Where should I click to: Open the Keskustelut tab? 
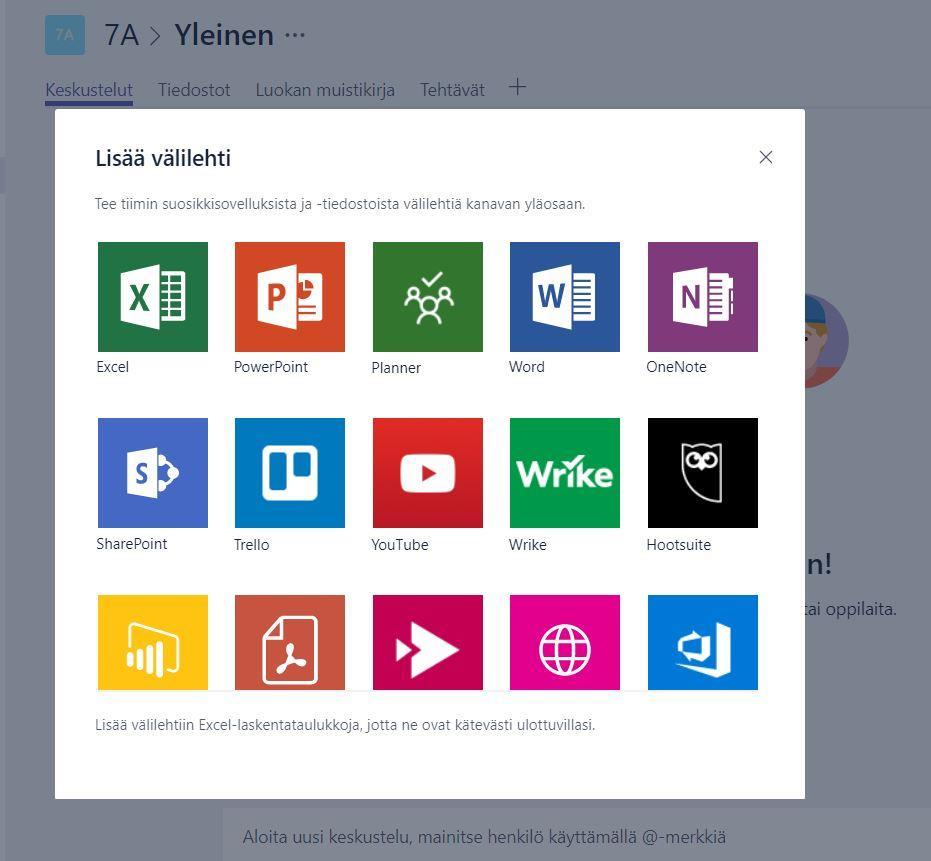coord(89,90)
